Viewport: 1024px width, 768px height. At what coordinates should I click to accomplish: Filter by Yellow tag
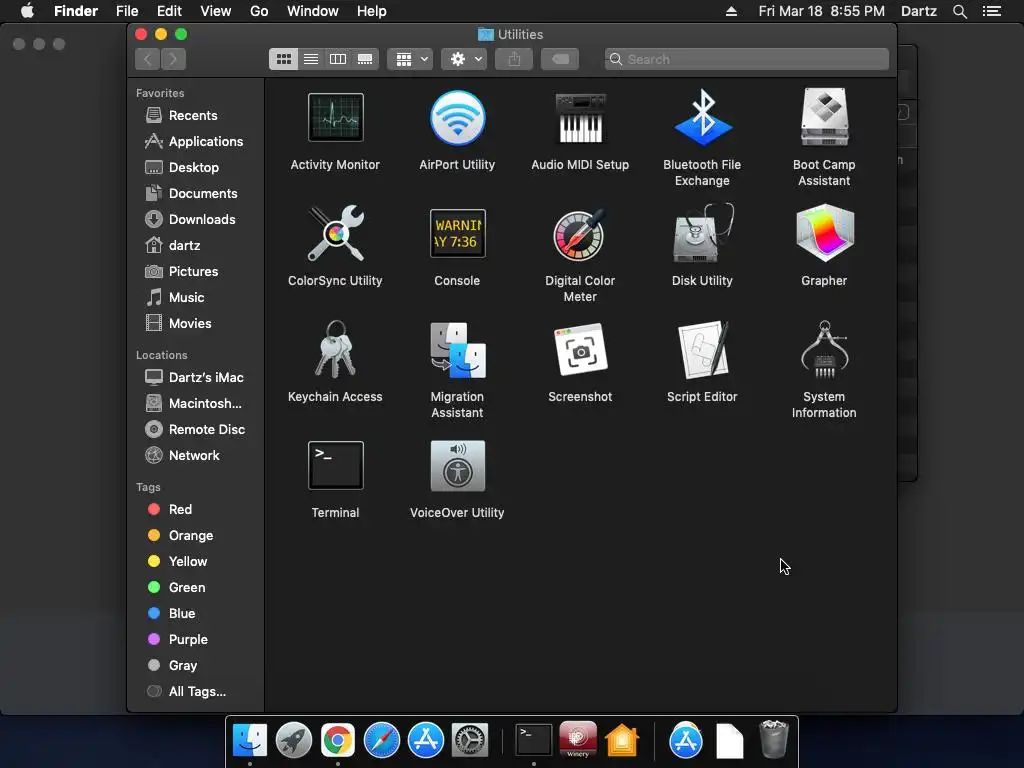tap(187, 562)
